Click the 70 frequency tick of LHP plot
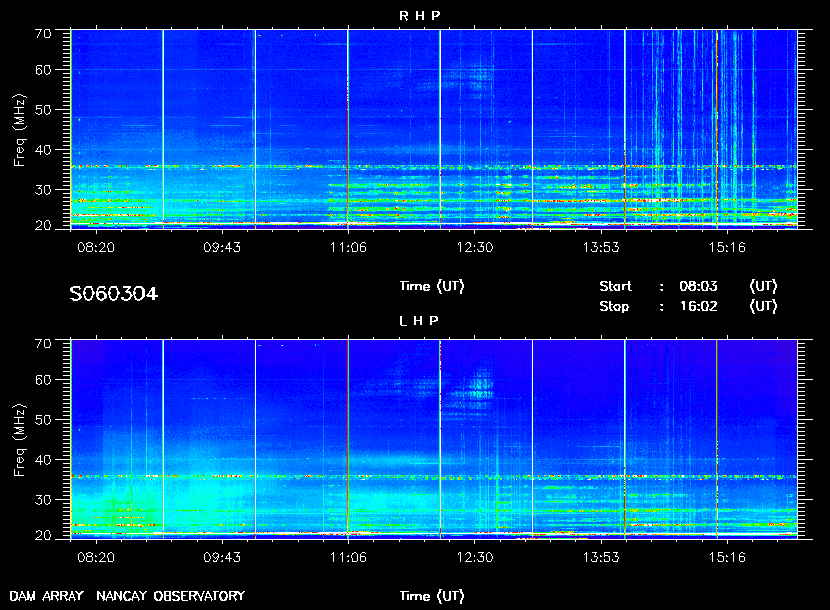This screenshot has height=610, width=830. click(43, 344)
